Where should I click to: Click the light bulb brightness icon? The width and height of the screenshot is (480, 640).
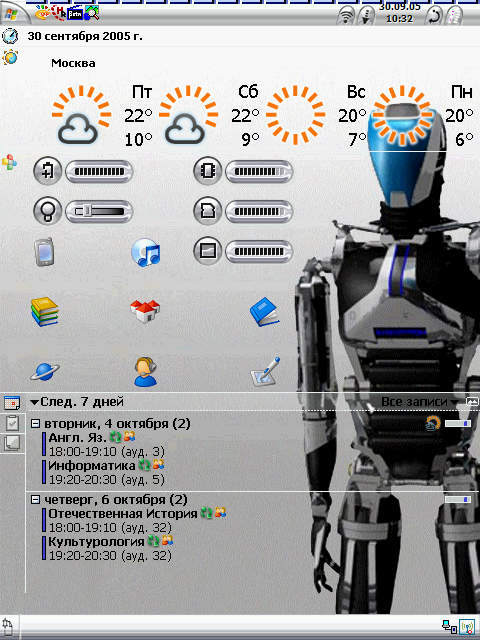point(48,211)
